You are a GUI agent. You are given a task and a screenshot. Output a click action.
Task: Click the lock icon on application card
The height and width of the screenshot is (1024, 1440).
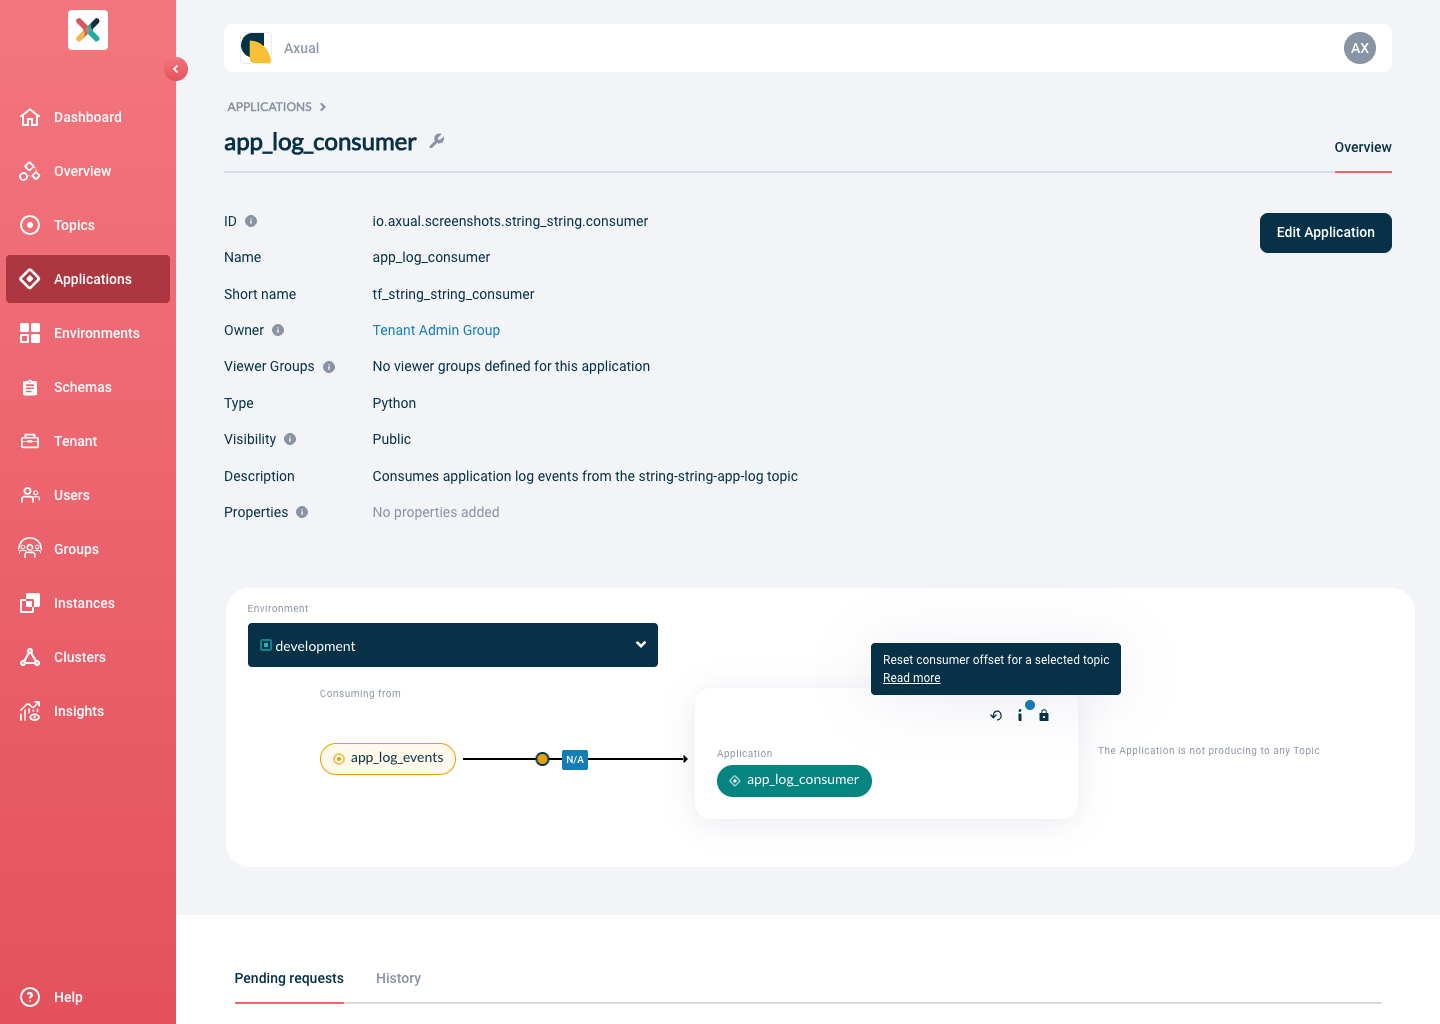pos(1044,715)
